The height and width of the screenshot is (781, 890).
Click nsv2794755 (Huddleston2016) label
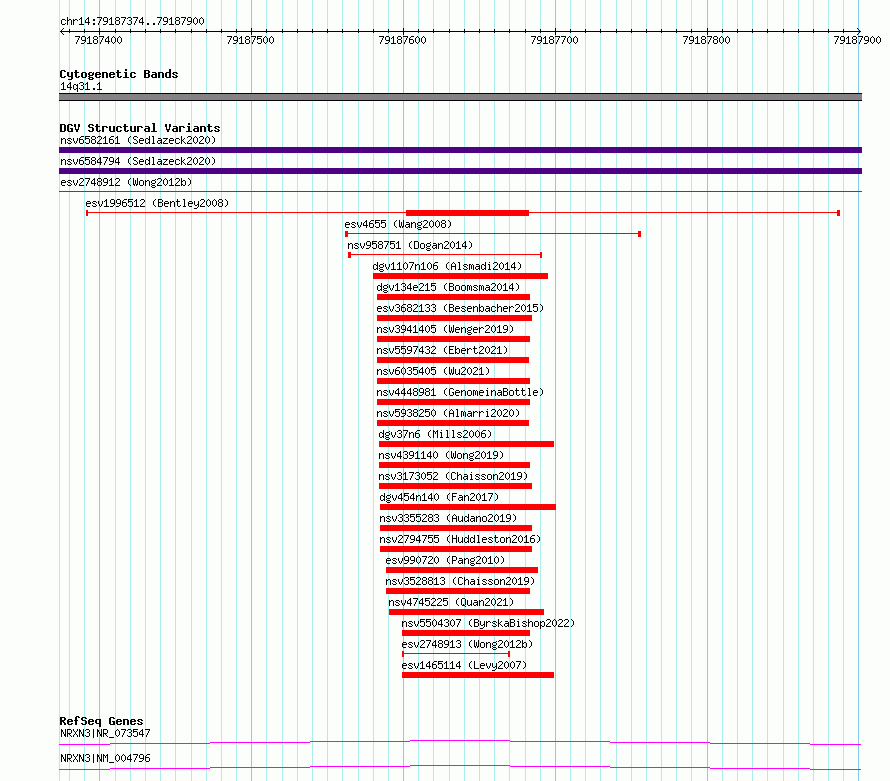pos(460,539)
